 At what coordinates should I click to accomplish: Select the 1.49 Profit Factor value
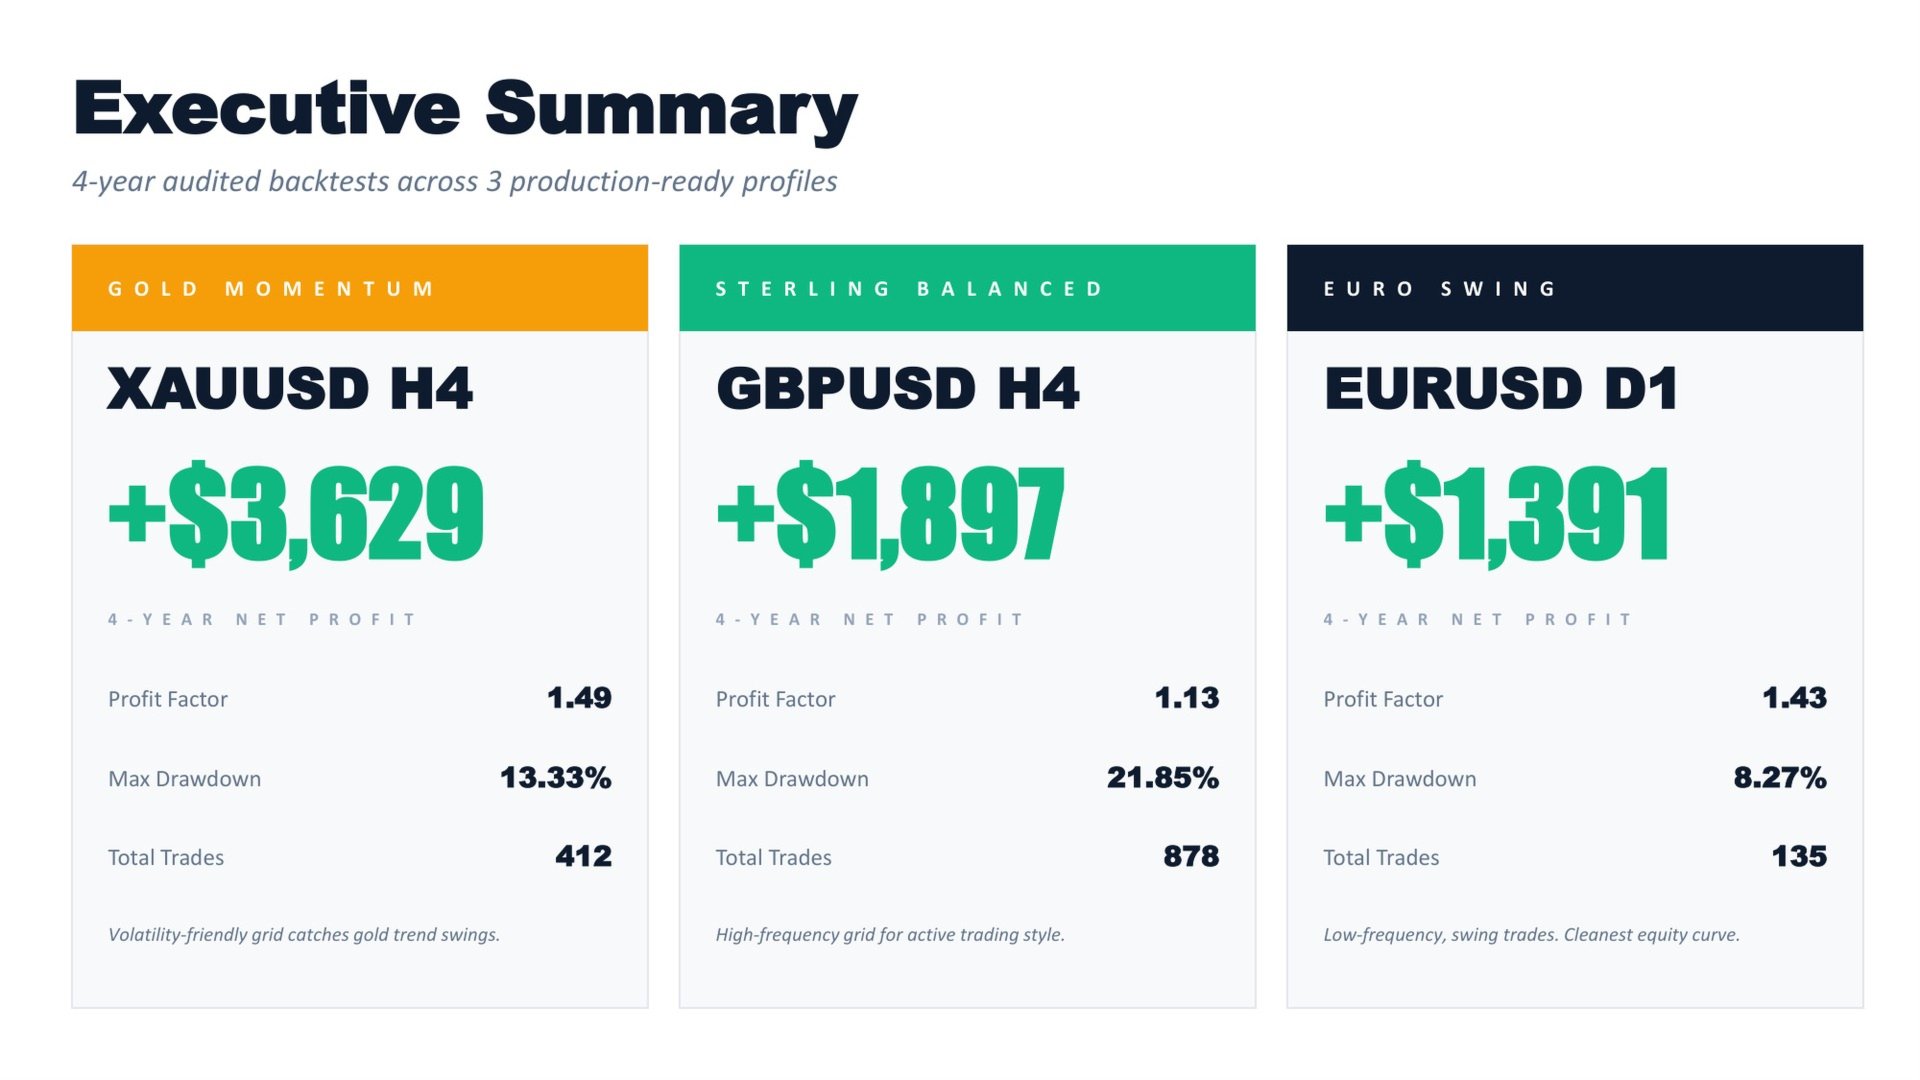tap(579, 698)
